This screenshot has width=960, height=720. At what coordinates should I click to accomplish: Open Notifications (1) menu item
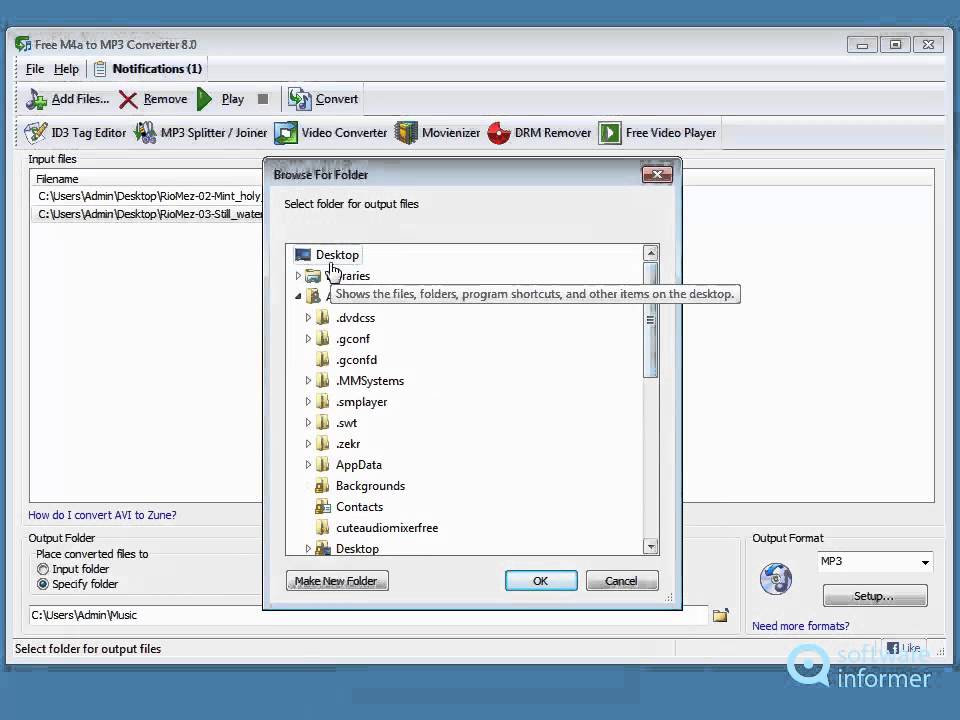tap(148, 69)
